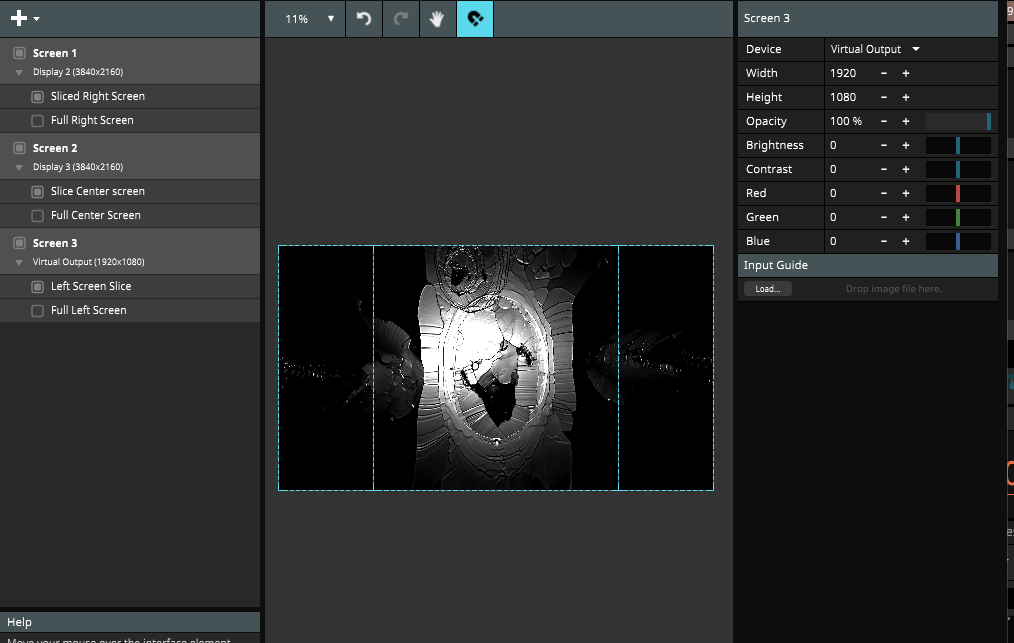Click the Load... input guide button

point(767,289)
